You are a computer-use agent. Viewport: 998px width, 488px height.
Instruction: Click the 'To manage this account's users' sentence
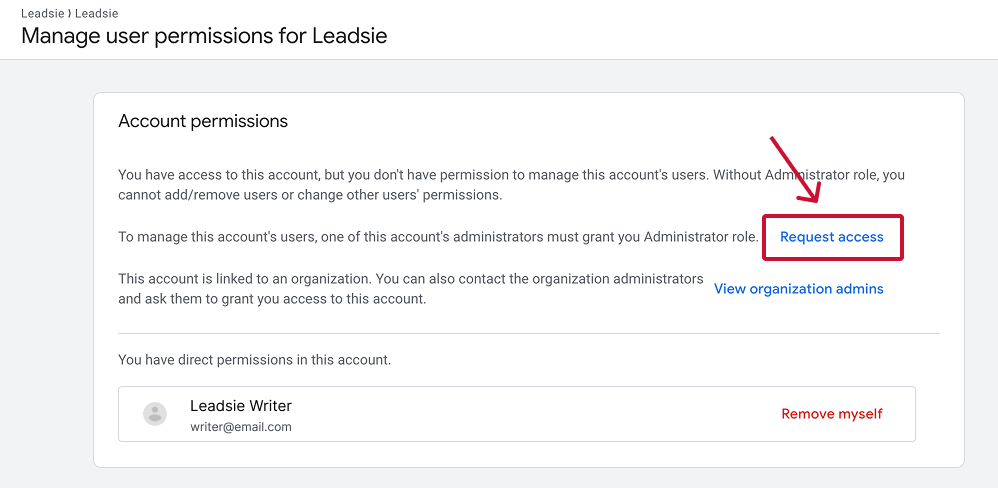(x=439, y=237)
